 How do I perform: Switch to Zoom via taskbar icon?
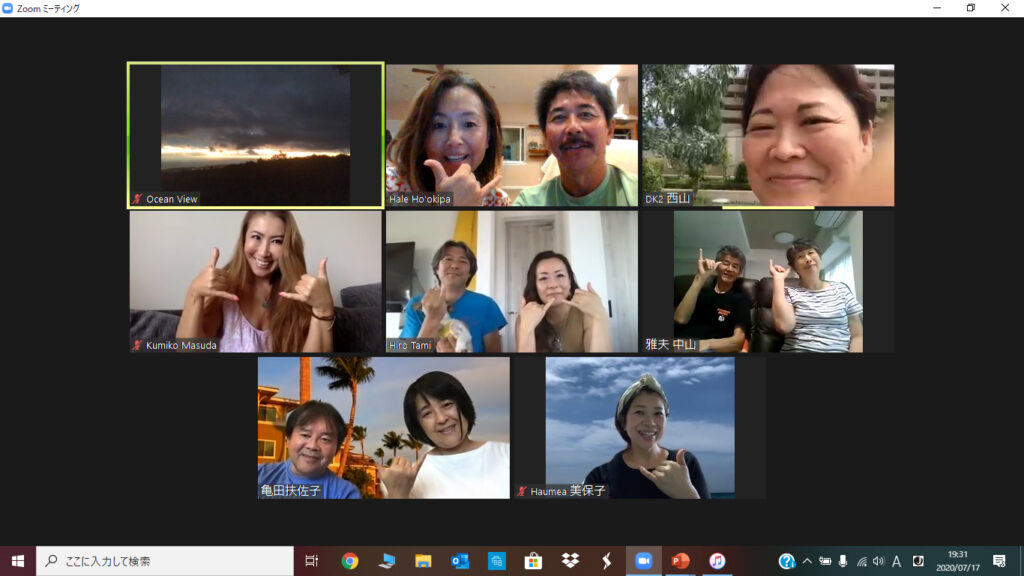point(643,561)
